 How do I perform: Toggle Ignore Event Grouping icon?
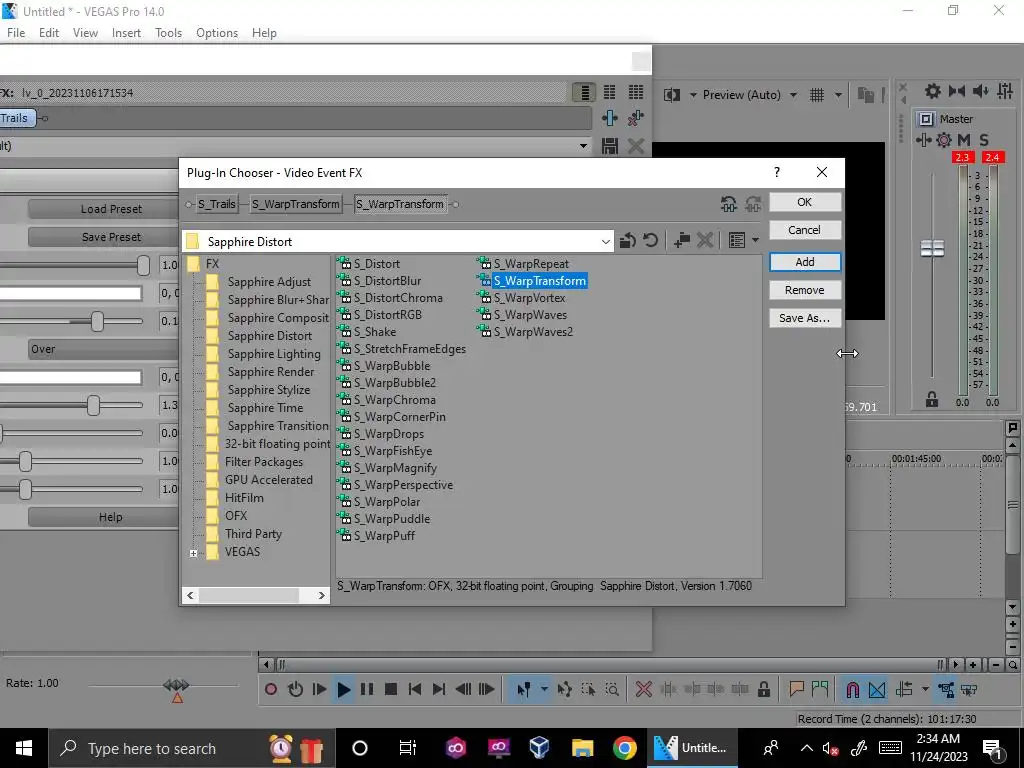tap(969, 689)
